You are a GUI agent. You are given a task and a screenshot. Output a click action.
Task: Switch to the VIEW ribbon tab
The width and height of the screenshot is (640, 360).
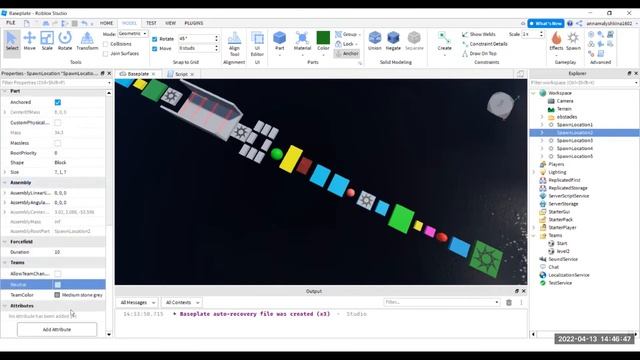coord(170,23)
